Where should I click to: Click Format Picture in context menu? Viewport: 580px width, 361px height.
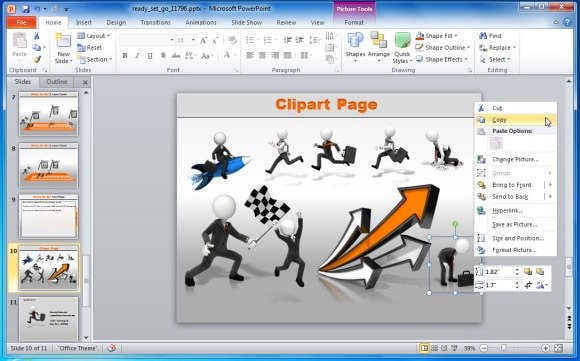coord(515,250)
